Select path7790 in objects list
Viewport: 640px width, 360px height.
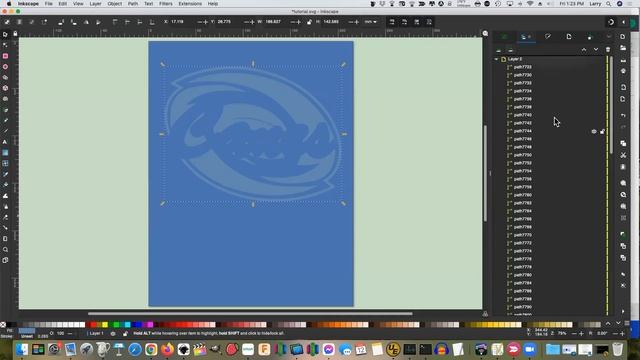(522, 307)
